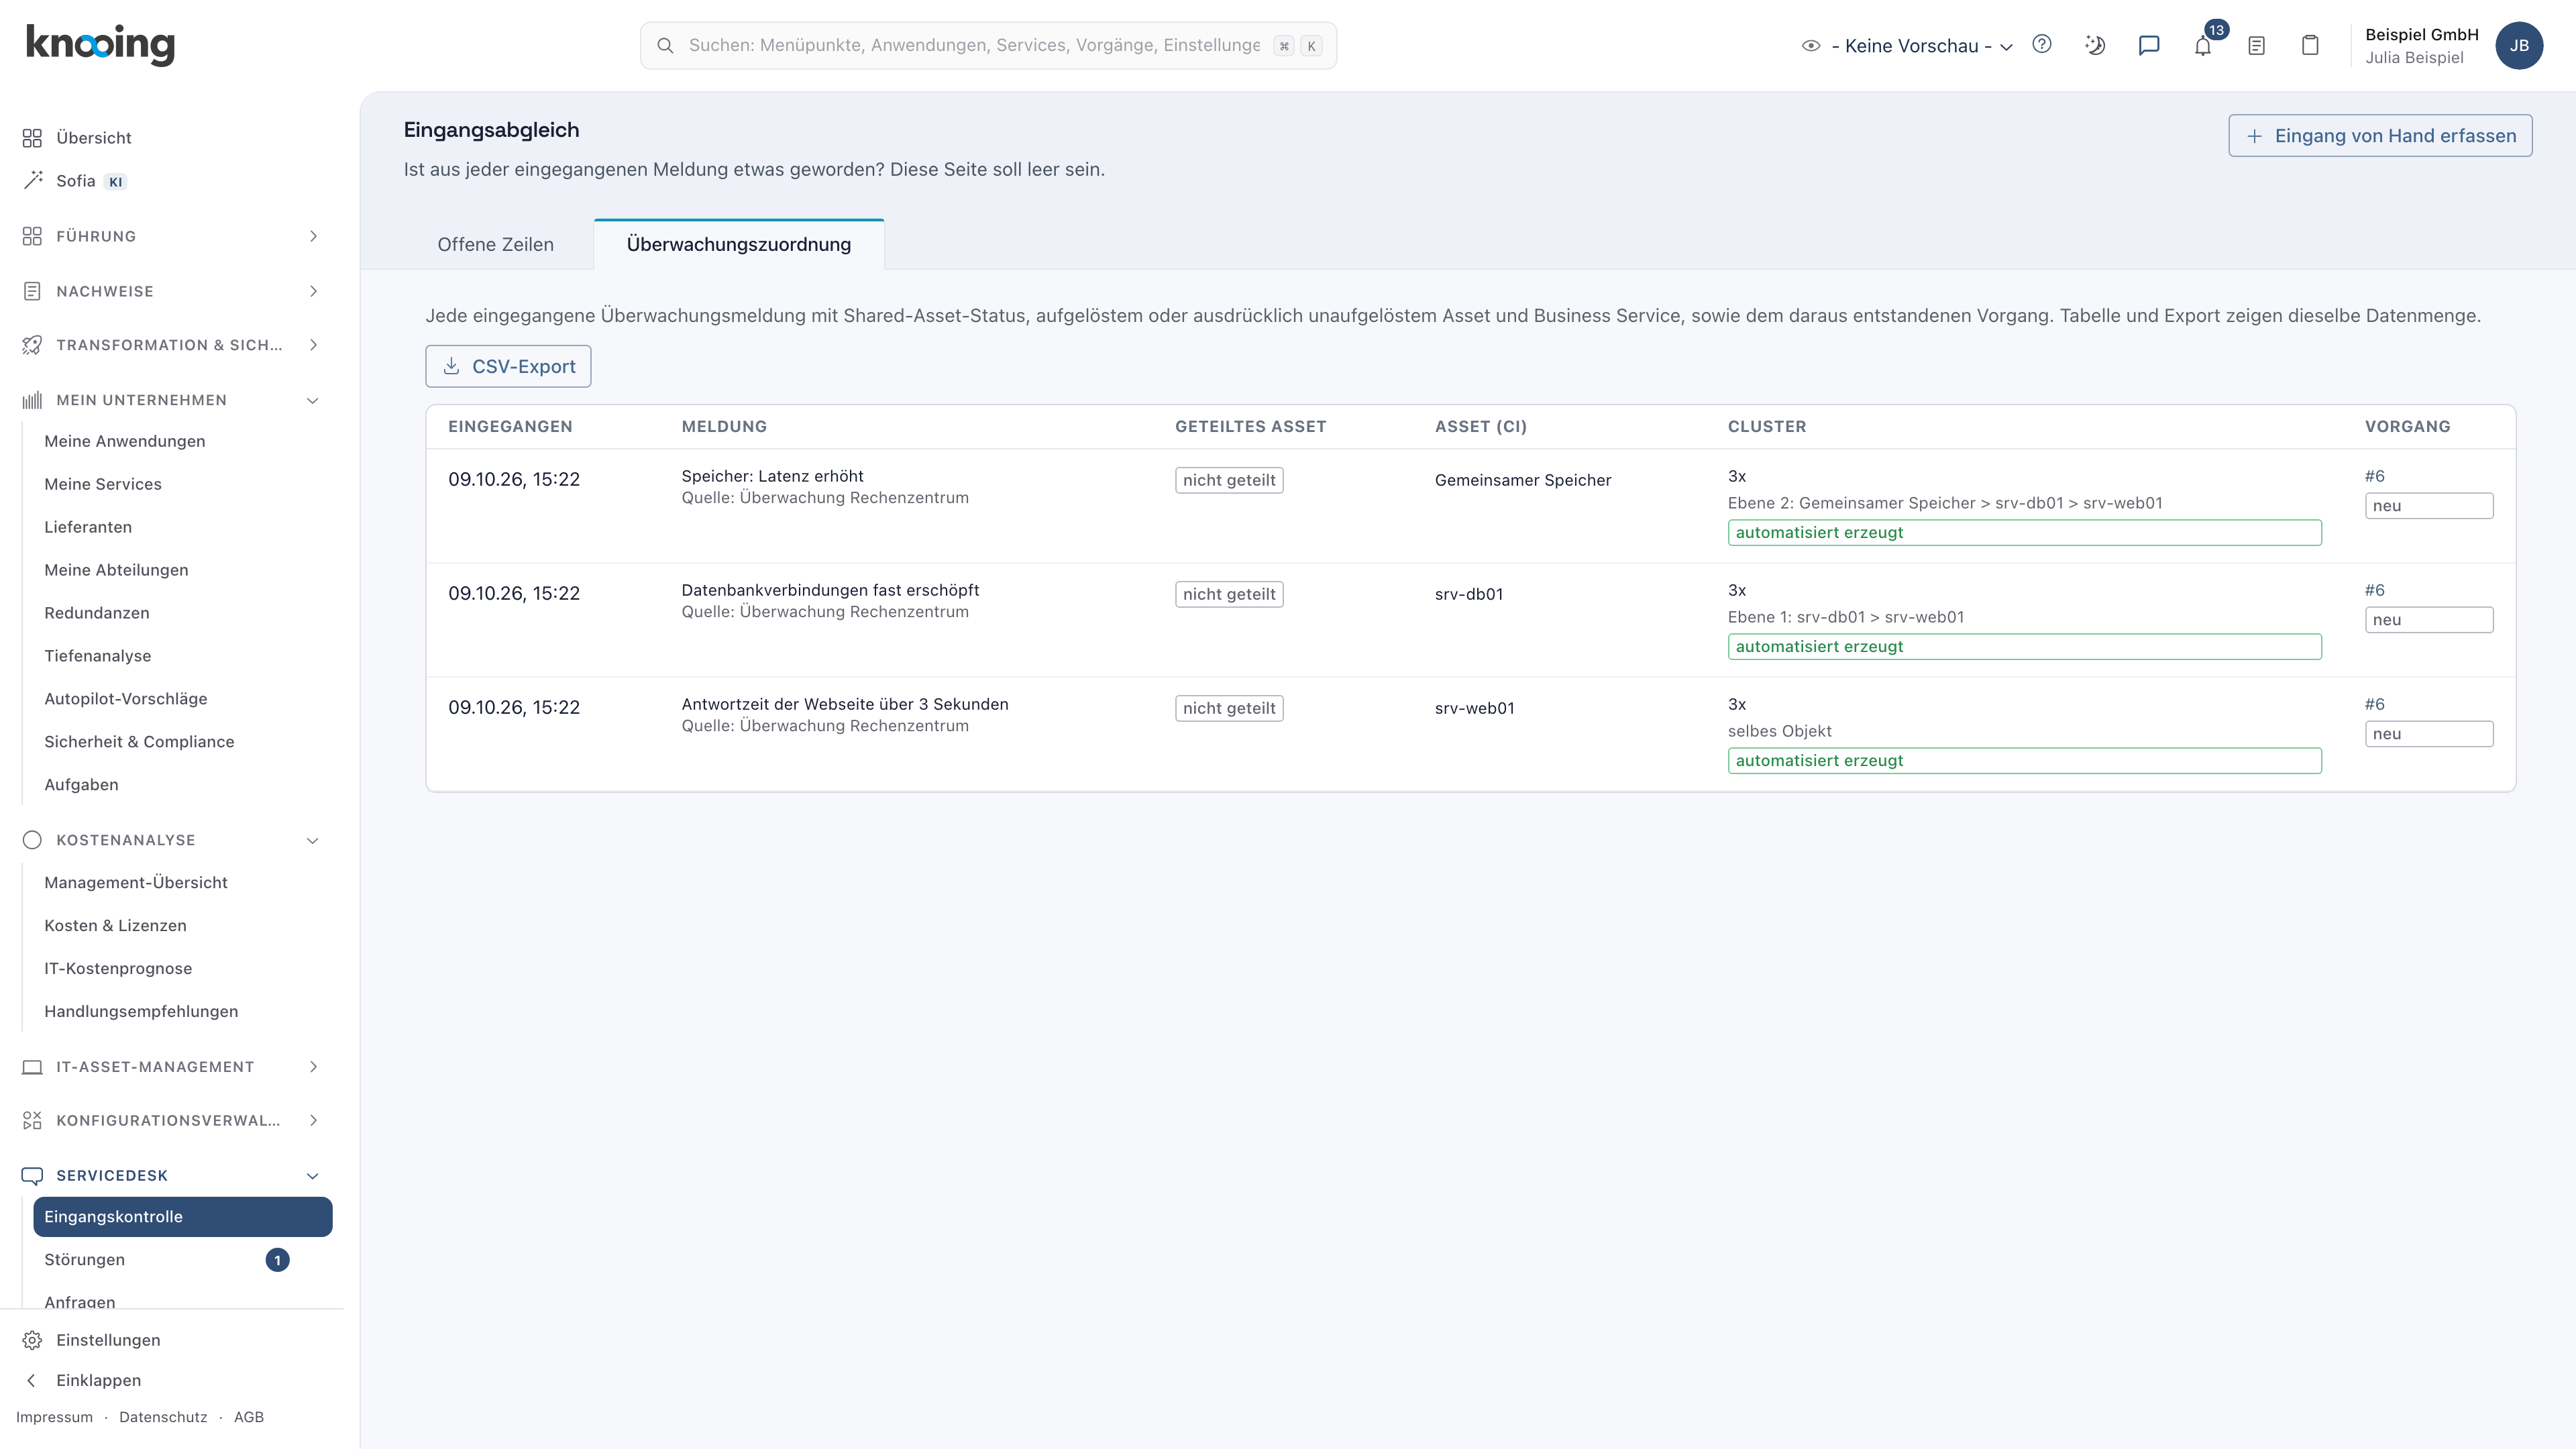
Task: Expand the Konfigurationsverwaltung section chevron
Action: 313,1120
